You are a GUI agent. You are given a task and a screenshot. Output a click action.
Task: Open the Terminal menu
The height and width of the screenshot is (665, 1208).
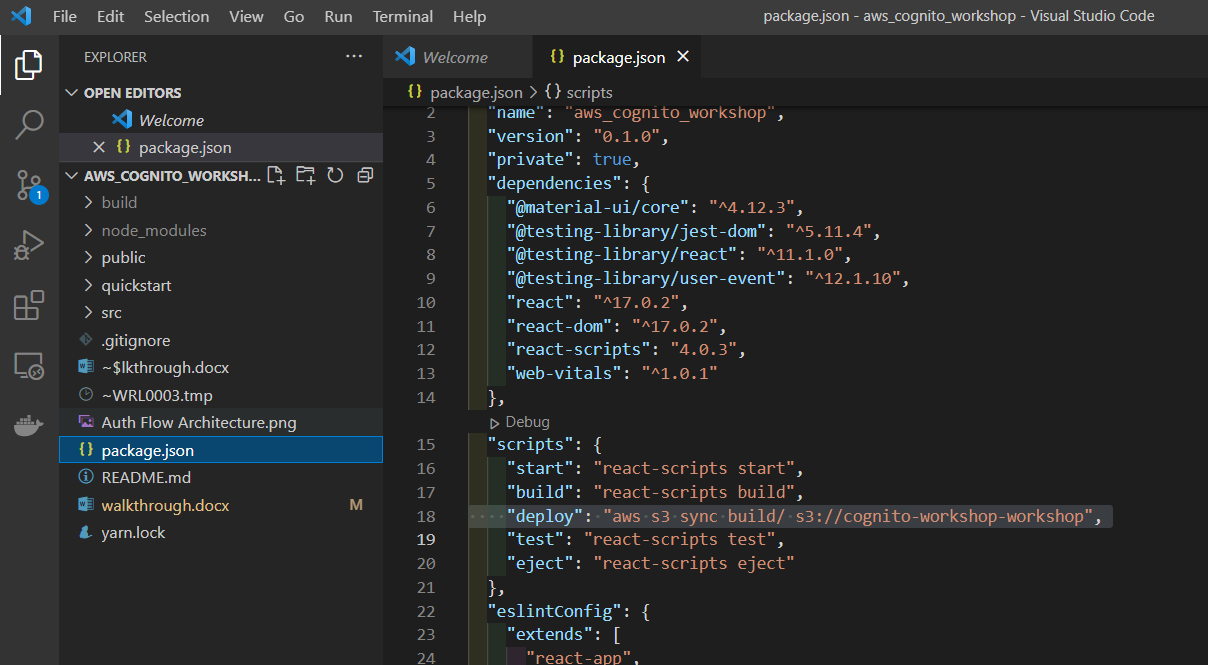click(403, 16)
